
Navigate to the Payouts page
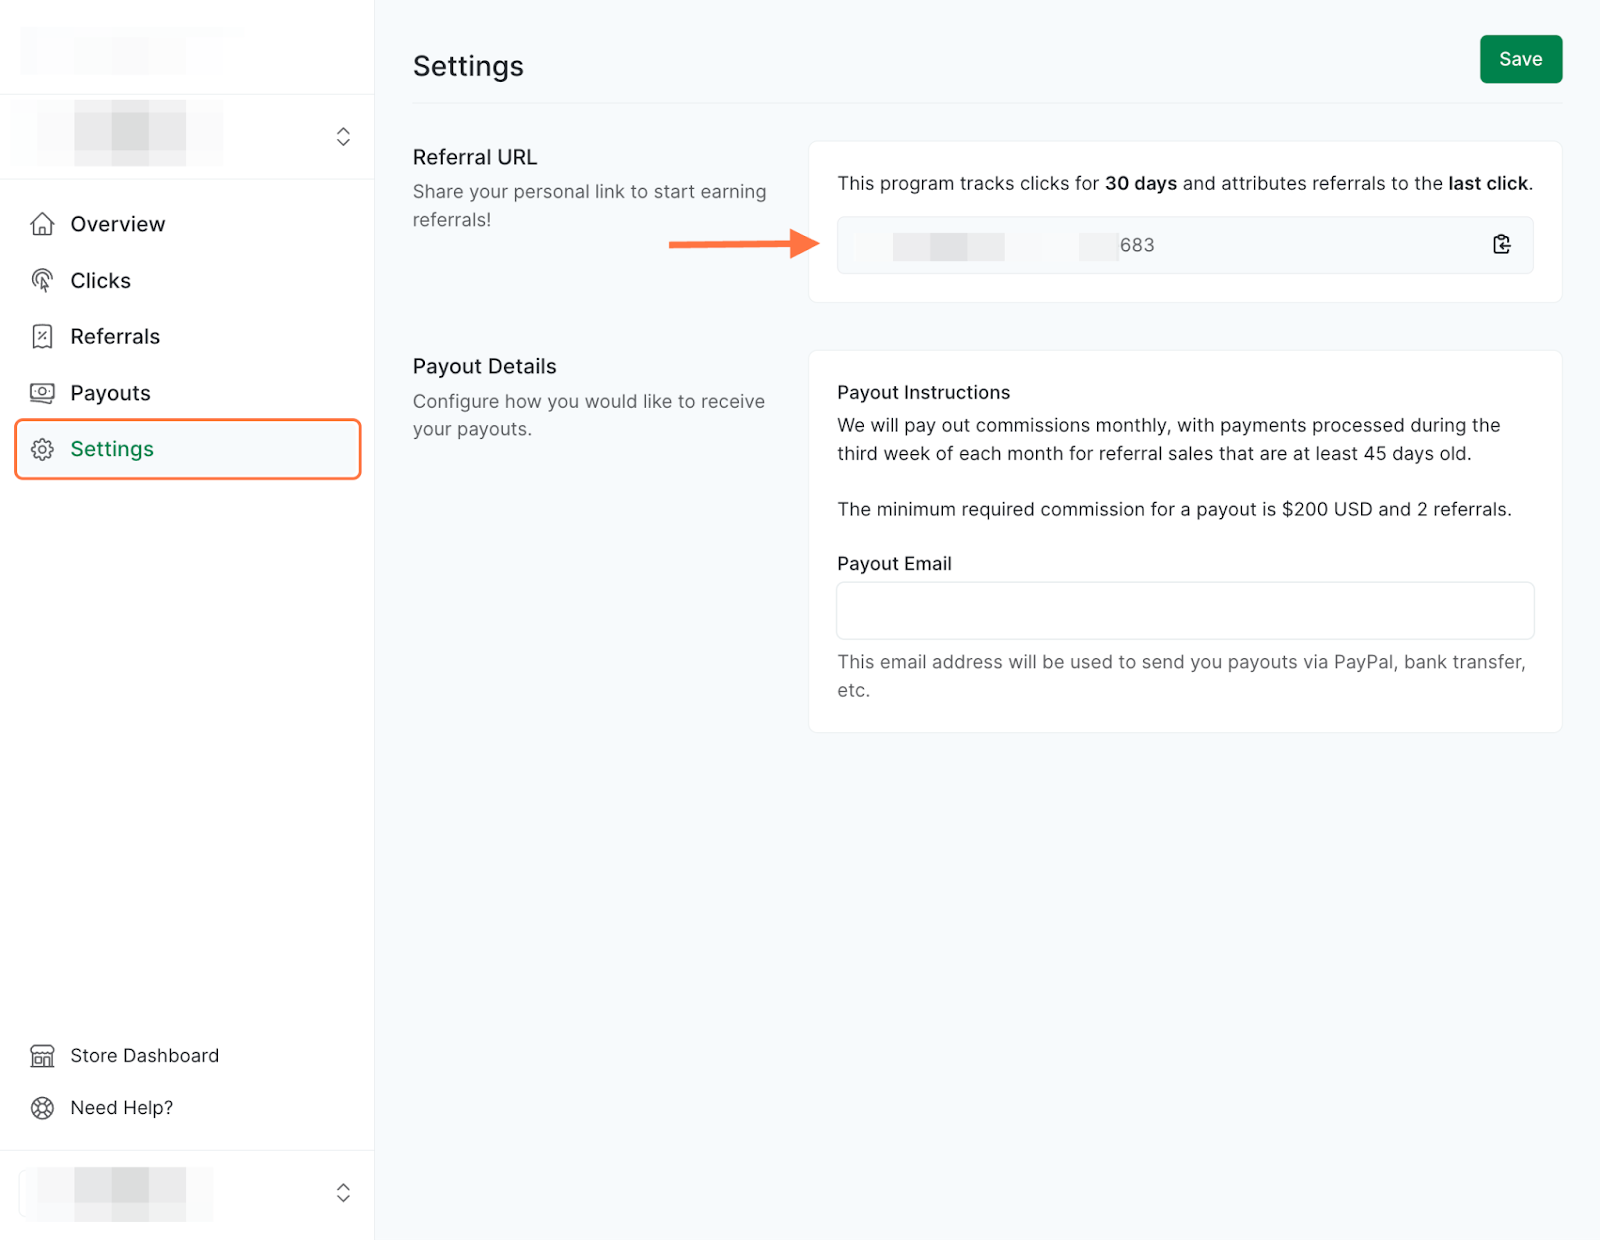coord(110,392)
